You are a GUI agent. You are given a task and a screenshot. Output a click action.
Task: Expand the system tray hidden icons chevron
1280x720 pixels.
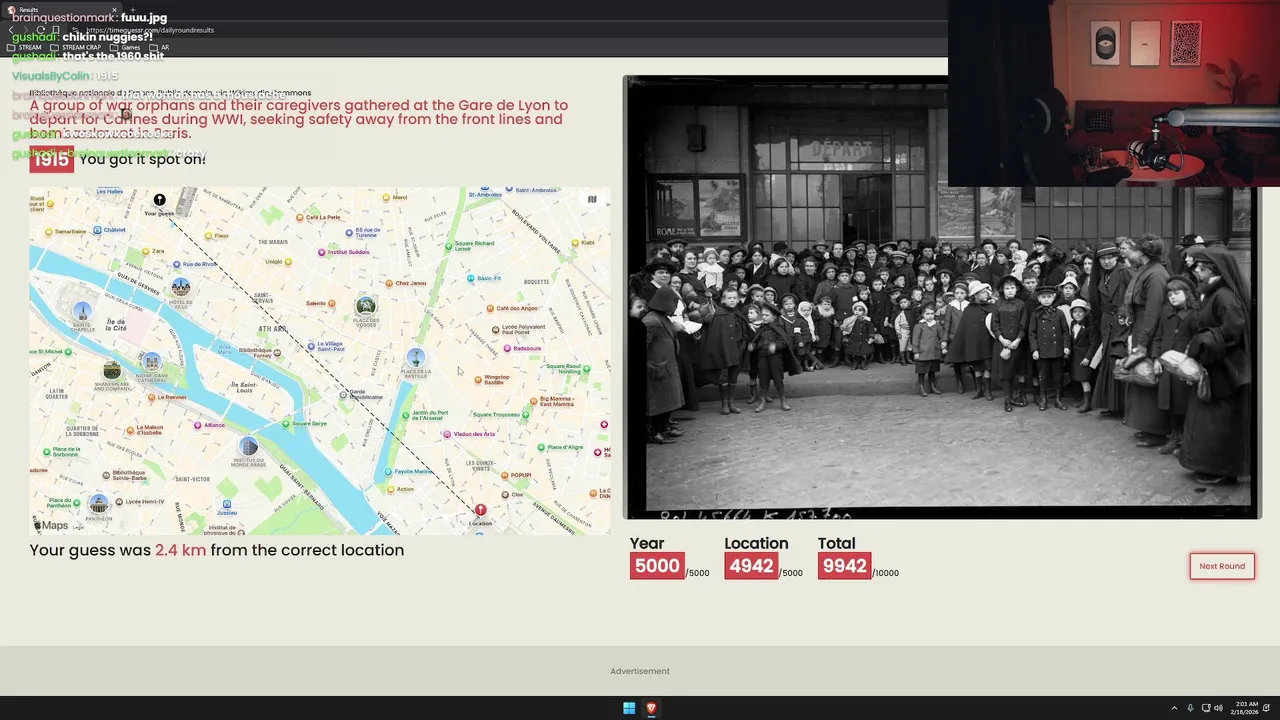[1174, 708]
